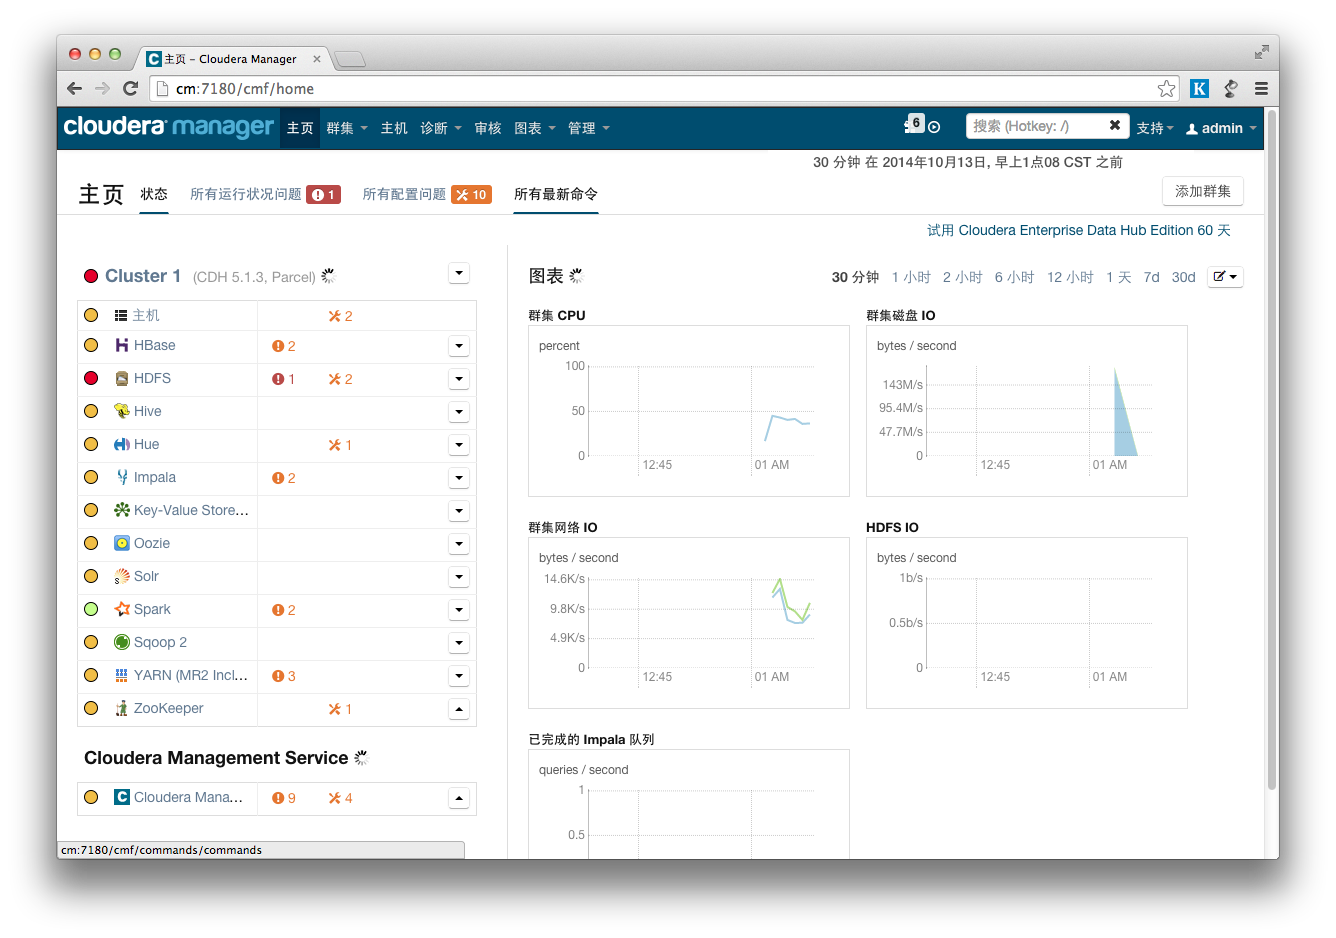Select the 30d time range
Viewport: 1336px width, 938px height.
[x=1183, y=277]
